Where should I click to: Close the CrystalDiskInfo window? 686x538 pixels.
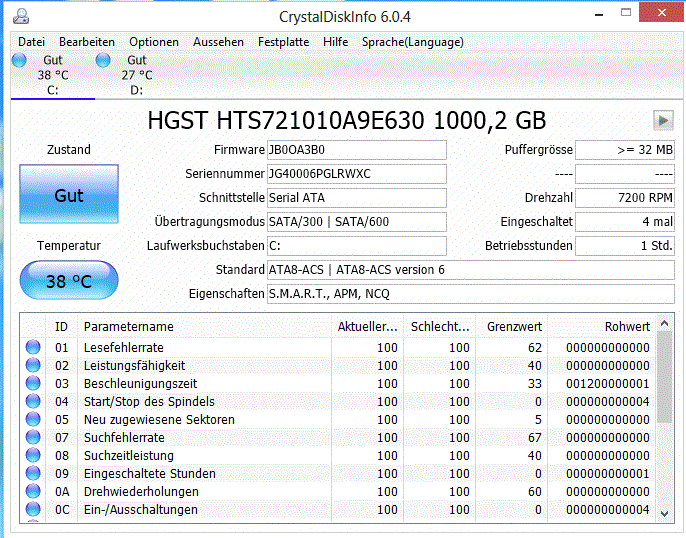point(662,12)
